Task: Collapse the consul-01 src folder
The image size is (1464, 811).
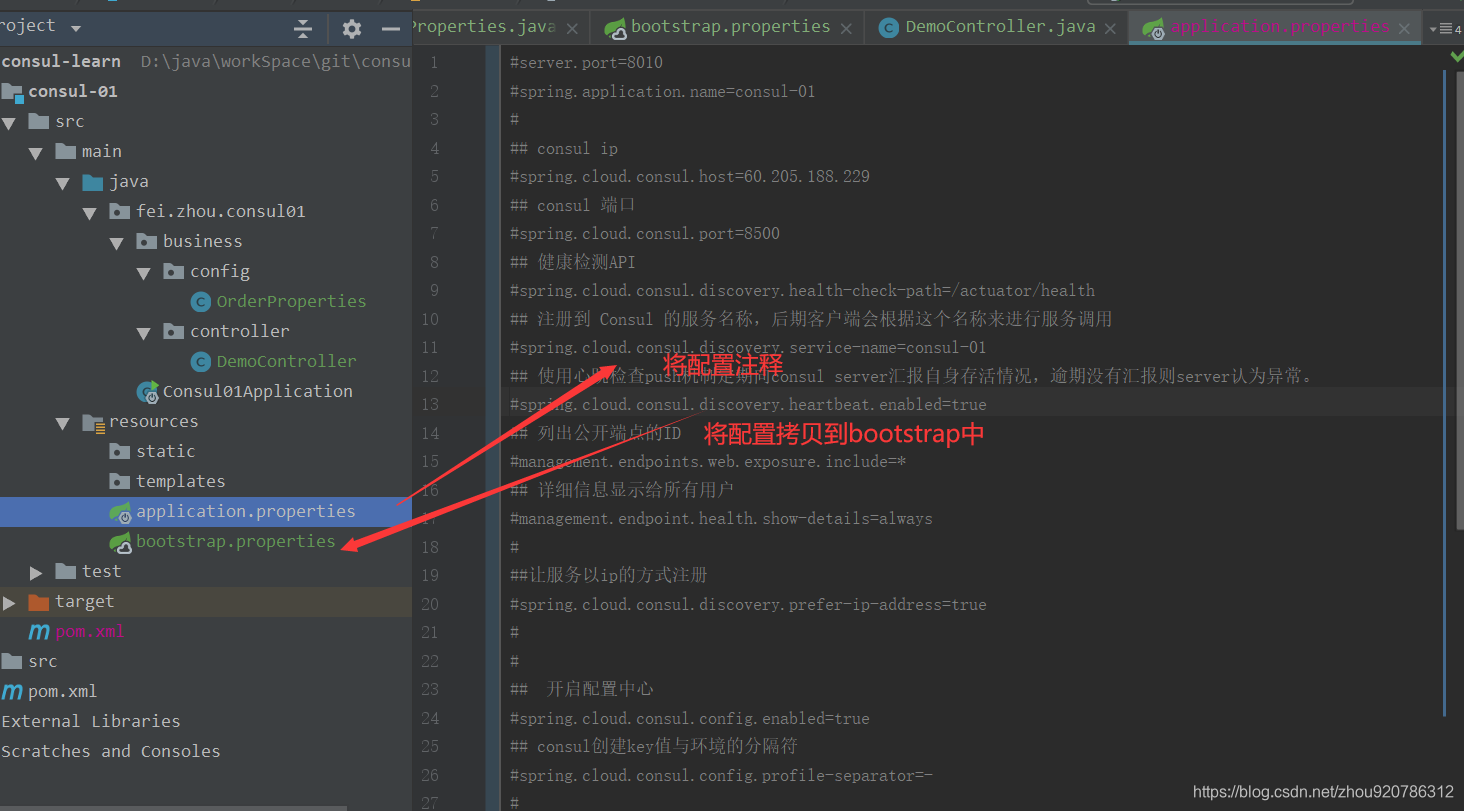Action: (x=9, y=123)
